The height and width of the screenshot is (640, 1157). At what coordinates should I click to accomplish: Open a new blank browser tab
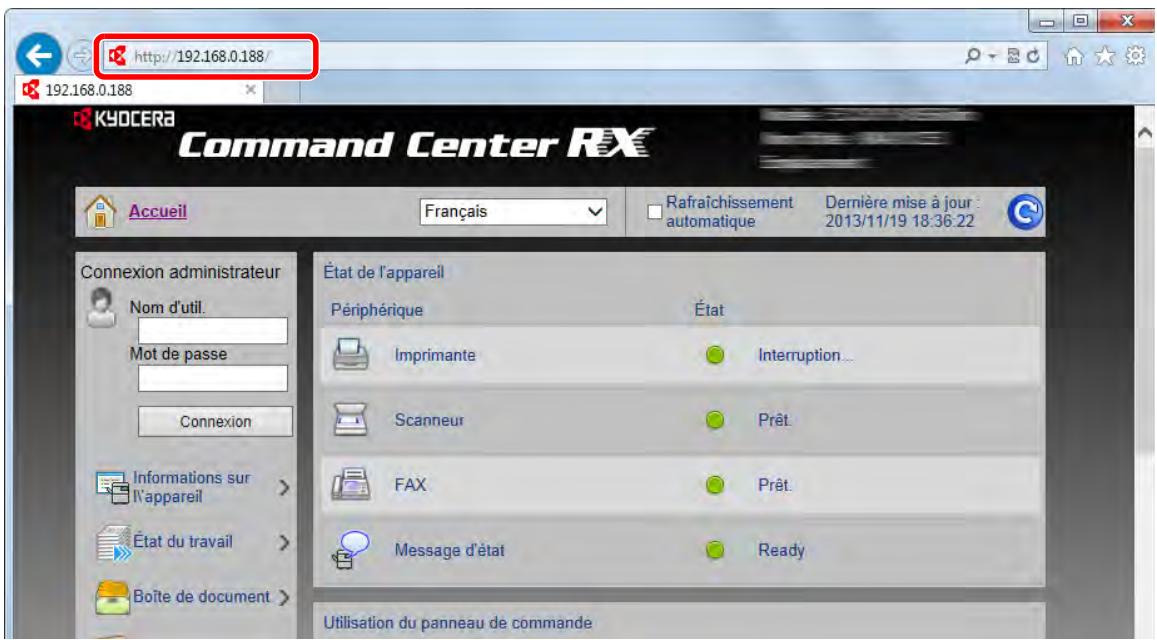pyautogui.click(x=283, y=92)
